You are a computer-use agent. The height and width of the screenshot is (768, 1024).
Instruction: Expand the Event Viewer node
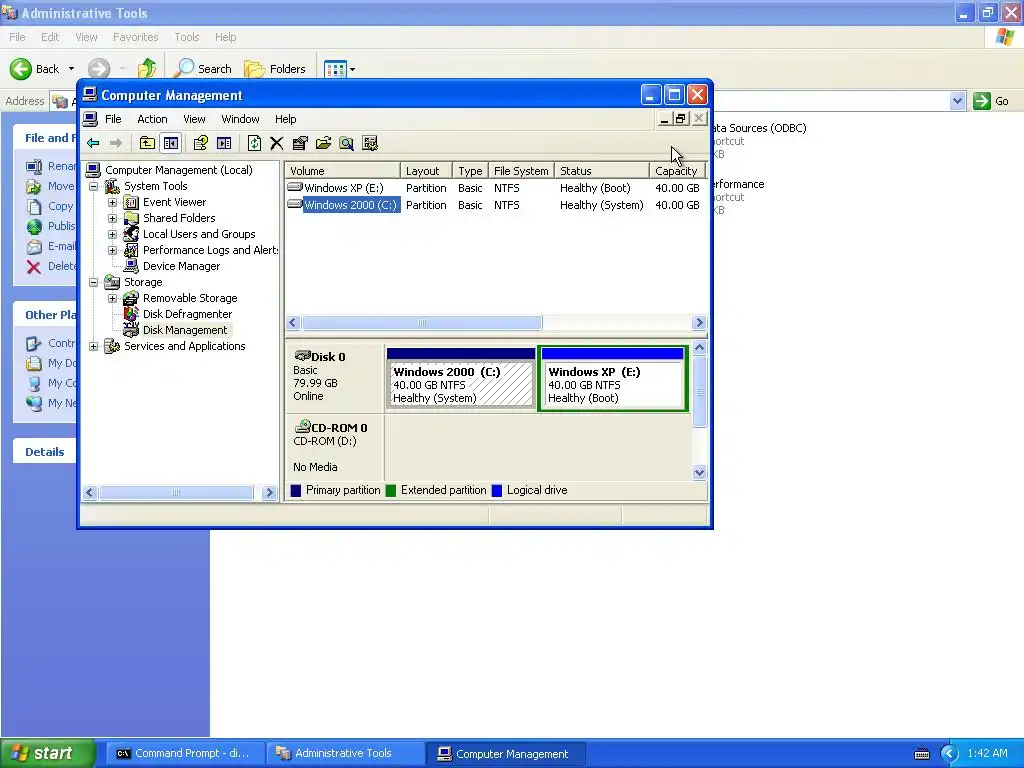pos(112,202)
